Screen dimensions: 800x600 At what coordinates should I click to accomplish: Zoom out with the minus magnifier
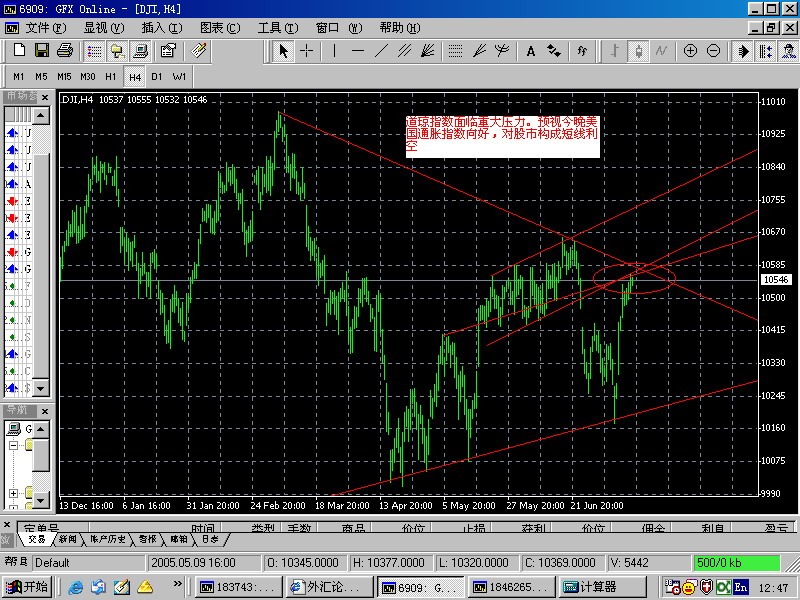pos(714,51)
